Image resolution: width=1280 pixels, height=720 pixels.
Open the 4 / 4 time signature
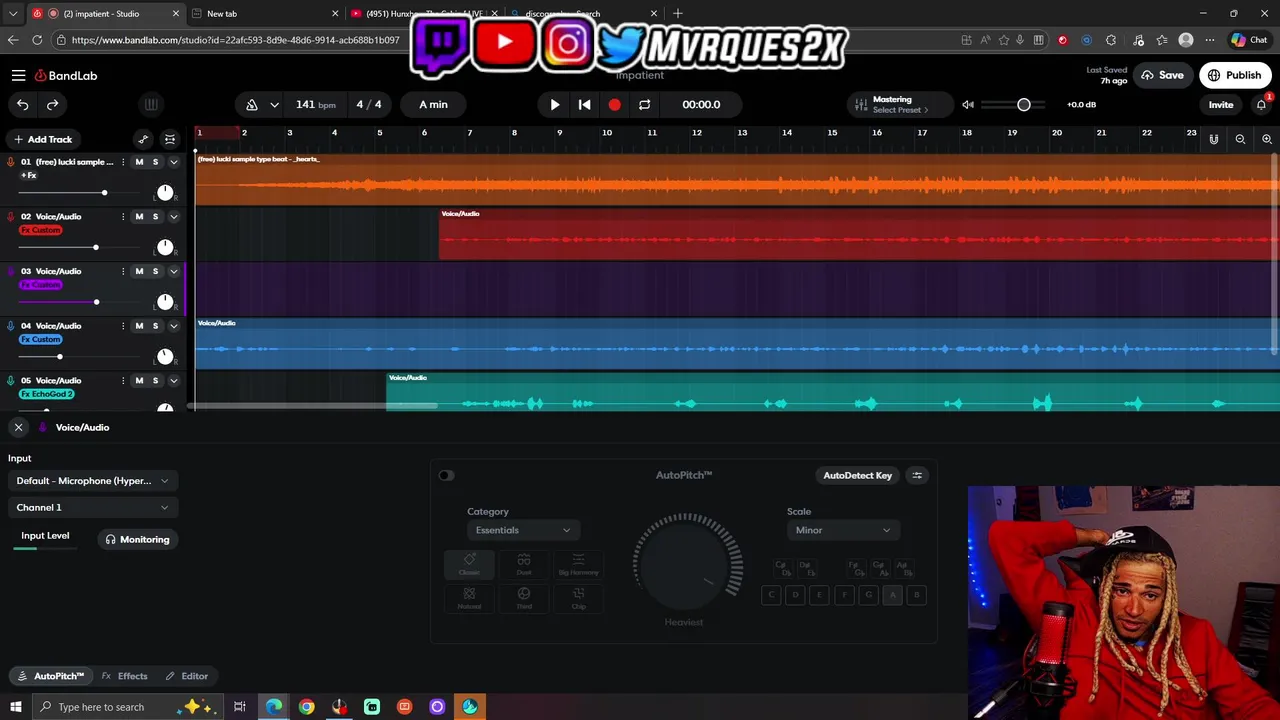pyautogui.click(x=369, y=104)
